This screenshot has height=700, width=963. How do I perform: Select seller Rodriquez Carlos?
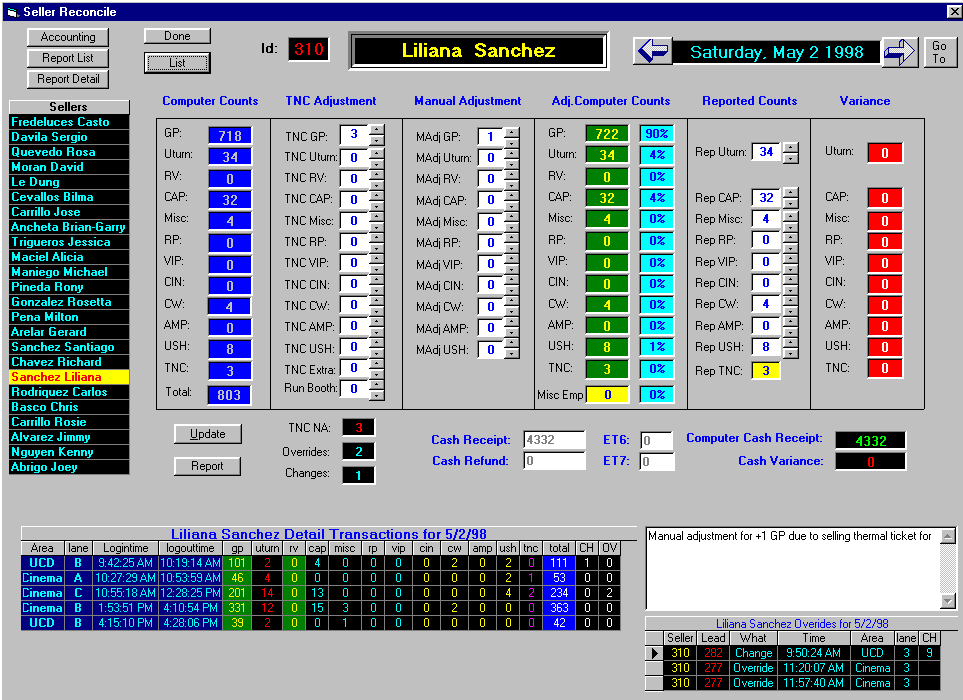point(69,392)
